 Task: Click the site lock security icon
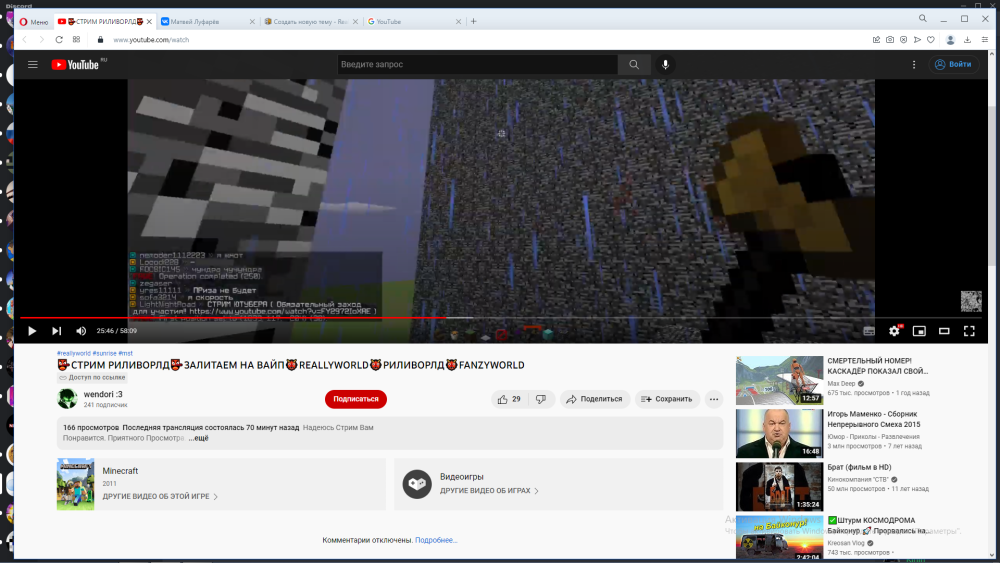click(x=100, y=40)
